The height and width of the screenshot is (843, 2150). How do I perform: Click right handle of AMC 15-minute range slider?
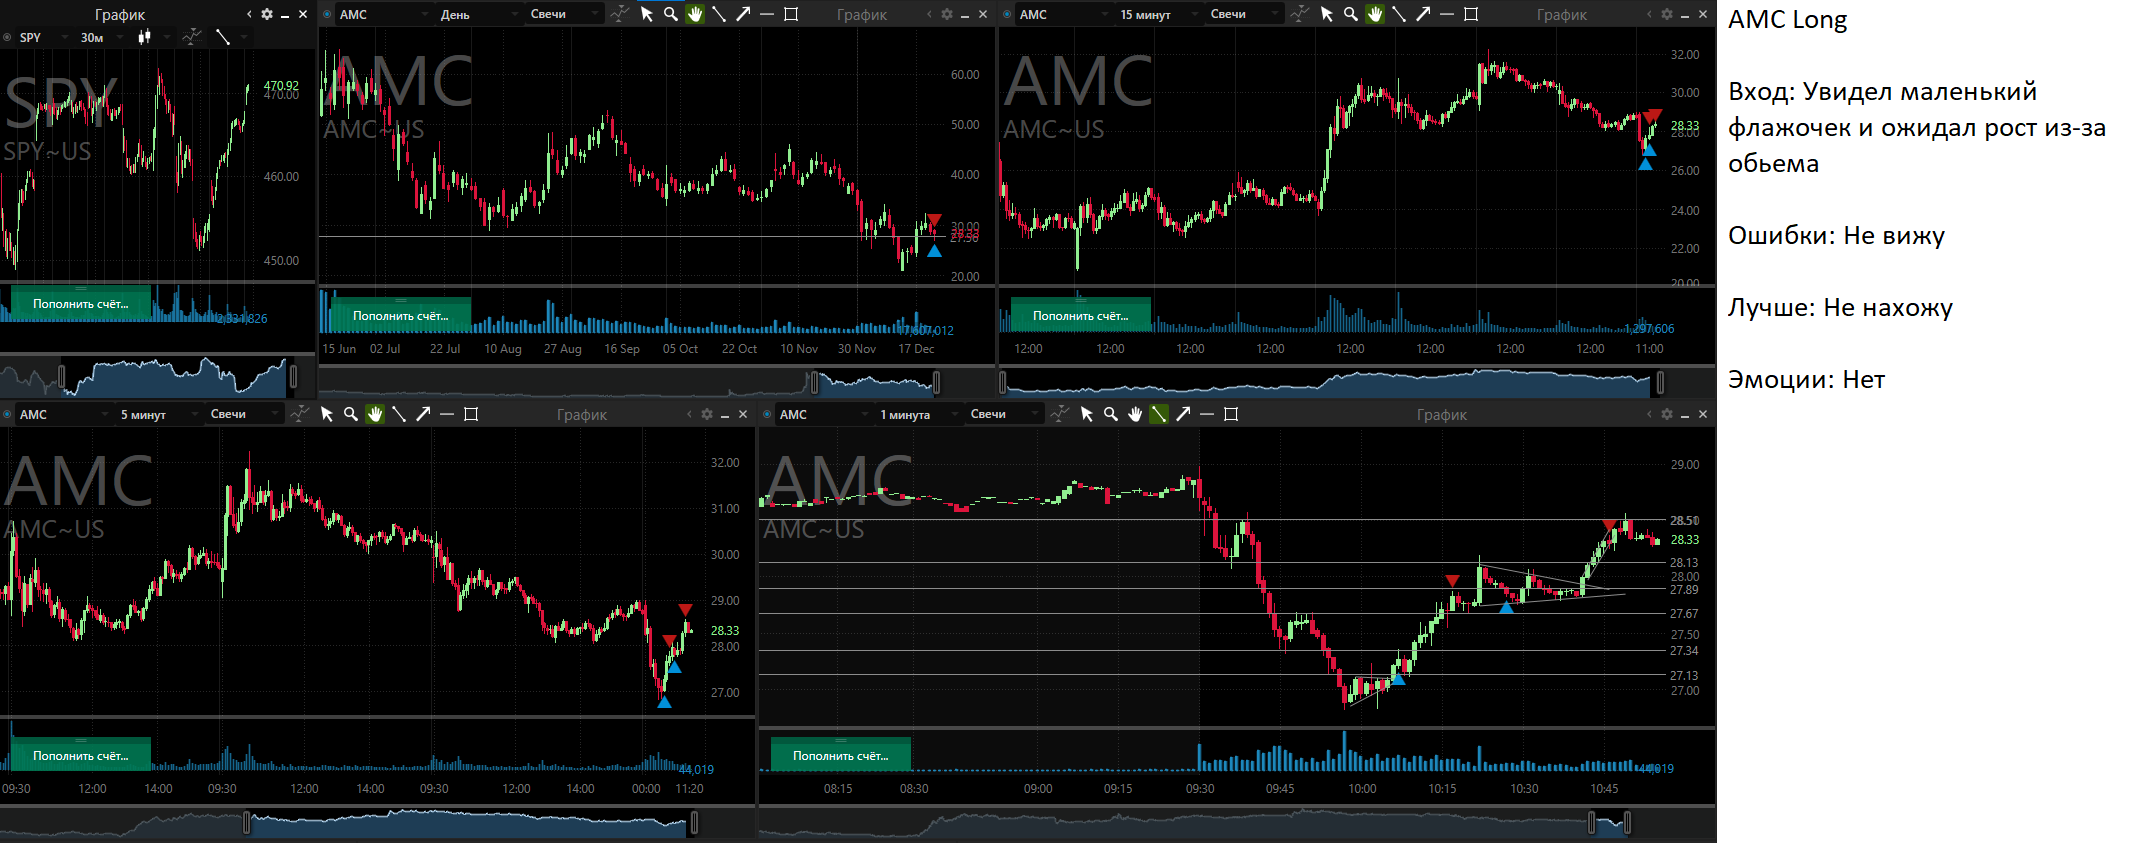pyautogui.click(x=1660, y=382)
